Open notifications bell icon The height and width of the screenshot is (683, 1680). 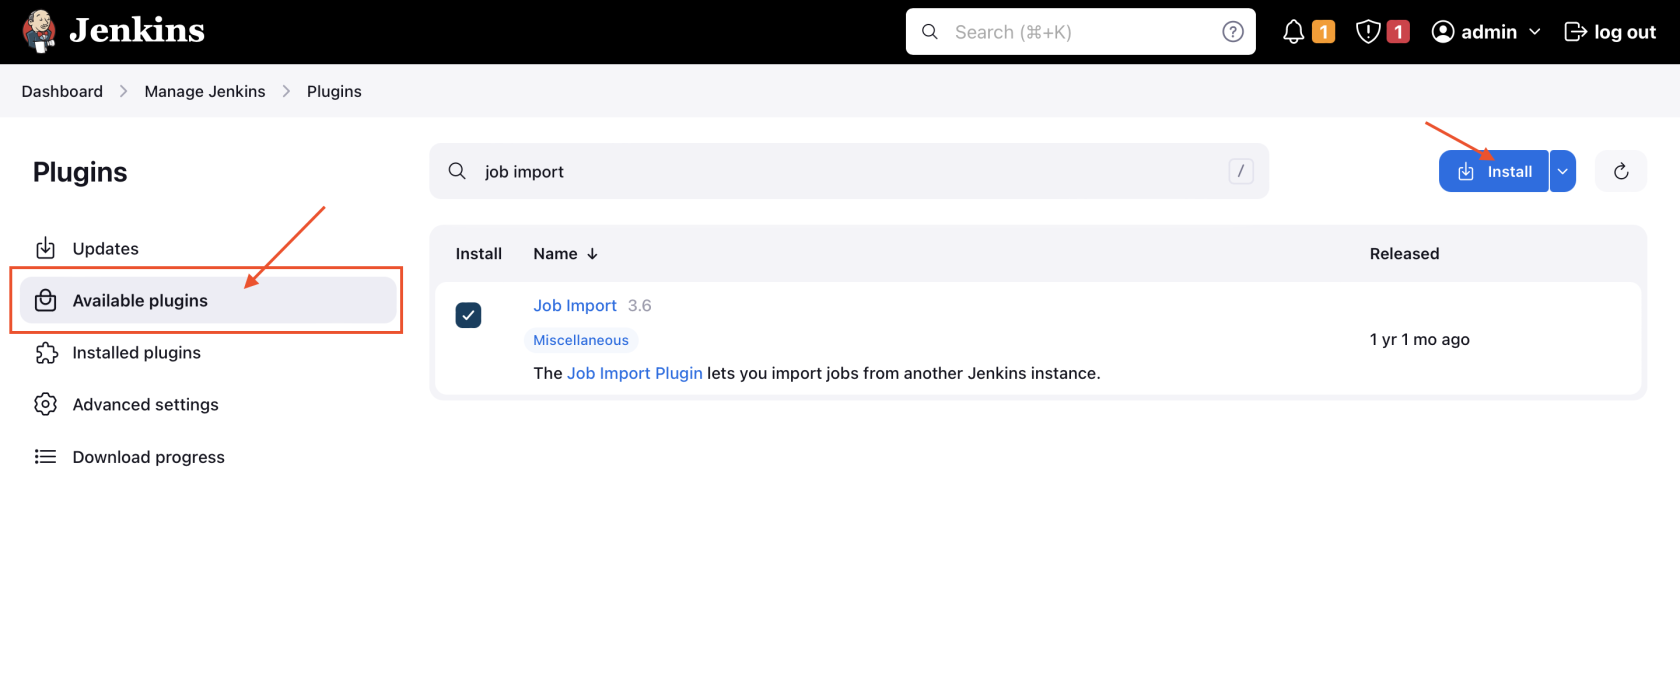click(x=1293, y=32)
